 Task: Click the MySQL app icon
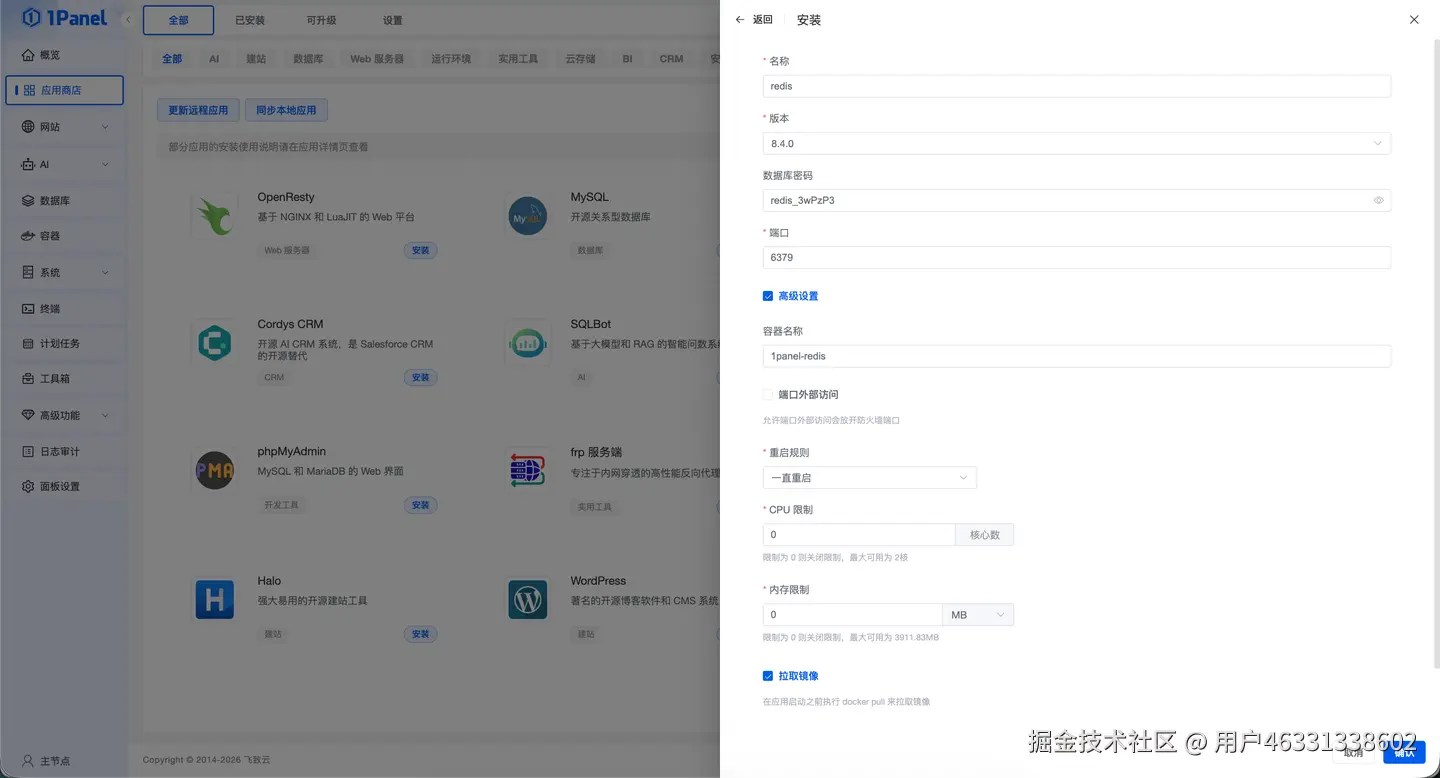coord(527,215)
